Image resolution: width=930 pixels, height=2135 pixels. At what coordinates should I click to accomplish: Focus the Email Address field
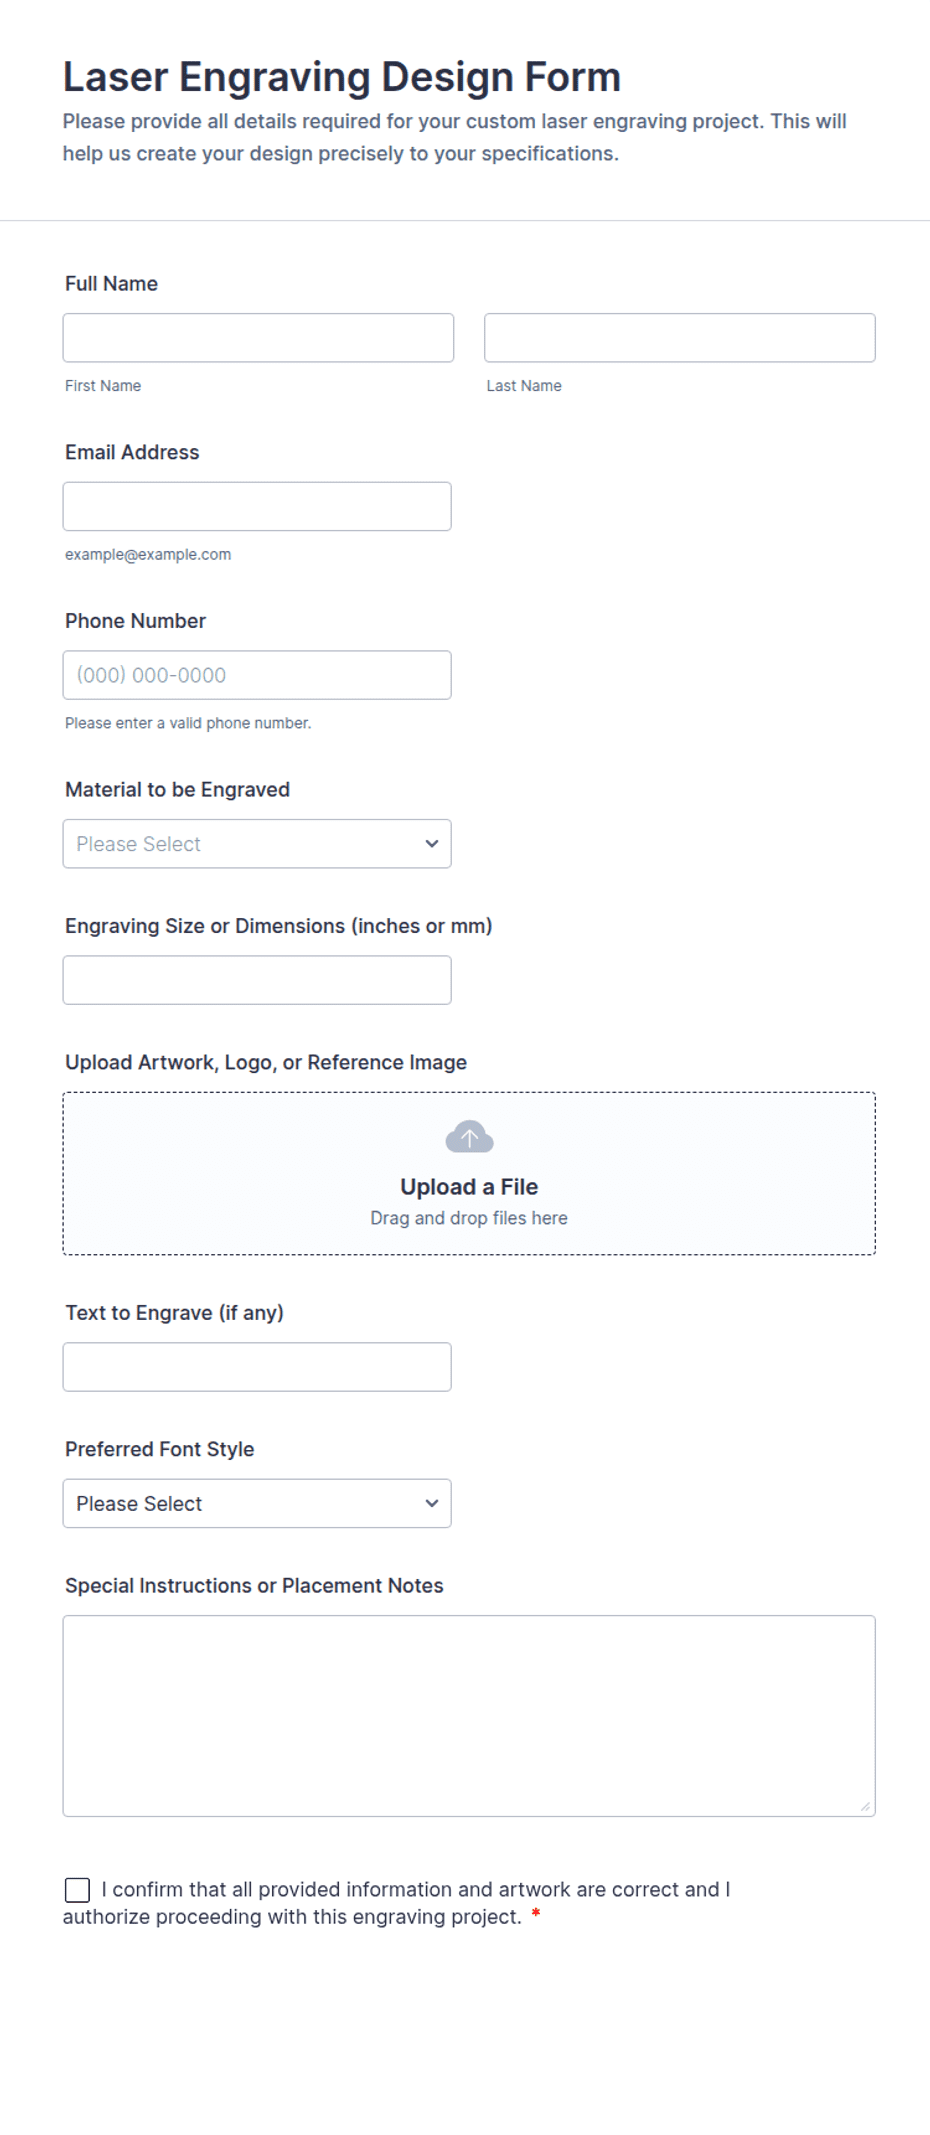pyautogui.click(x=257, y=507)
